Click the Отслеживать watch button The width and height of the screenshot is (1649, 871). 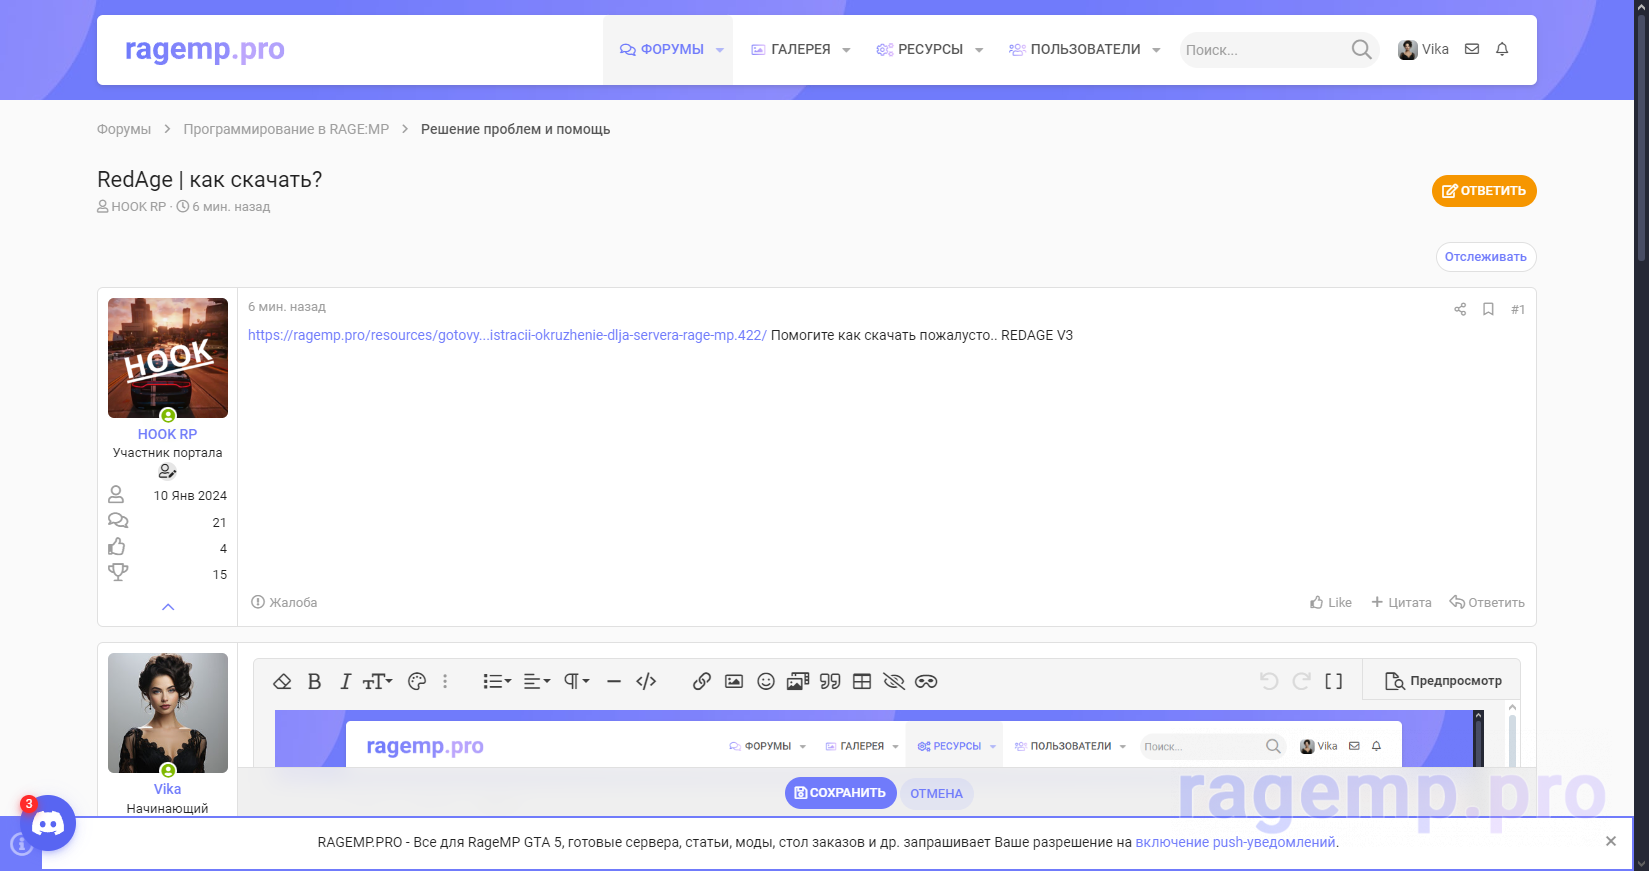1486,257
